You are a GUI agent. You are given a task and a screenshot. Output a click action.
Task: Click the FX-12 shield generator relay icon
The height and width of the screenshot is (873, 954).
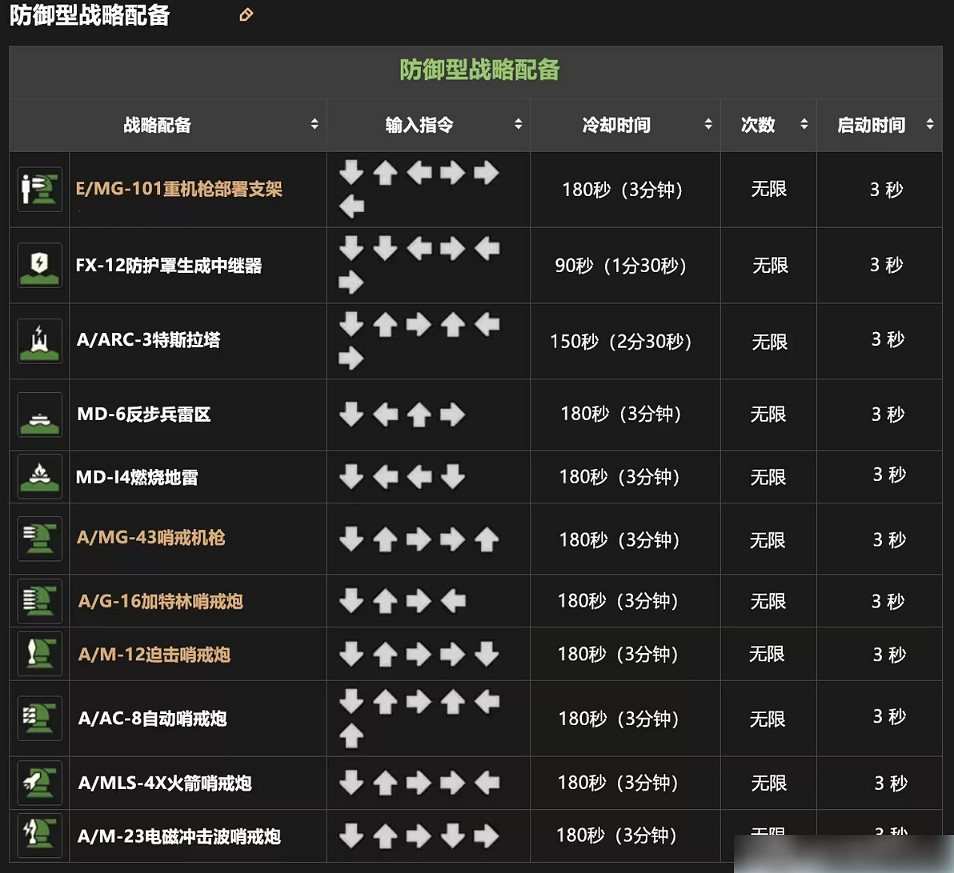coord(38,265)
